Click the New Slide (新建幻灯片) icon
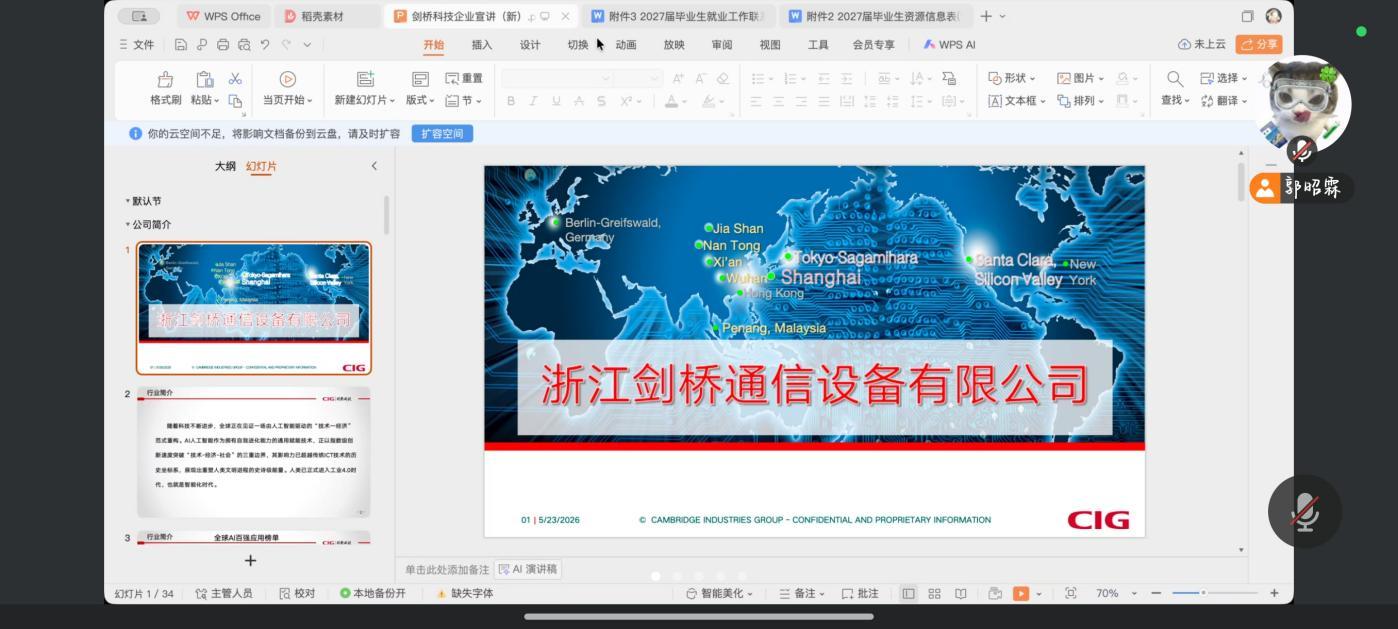The image size is (1398, 629). [x=365, y=79]
